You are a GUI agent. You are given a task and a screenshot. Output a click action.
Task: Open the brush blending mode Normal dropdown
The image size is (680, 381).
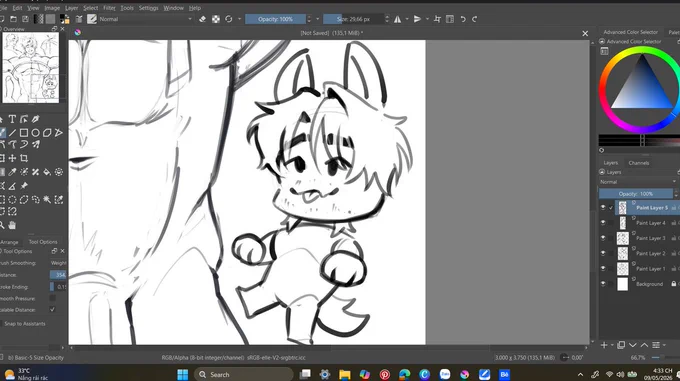(x=146, y=19)
